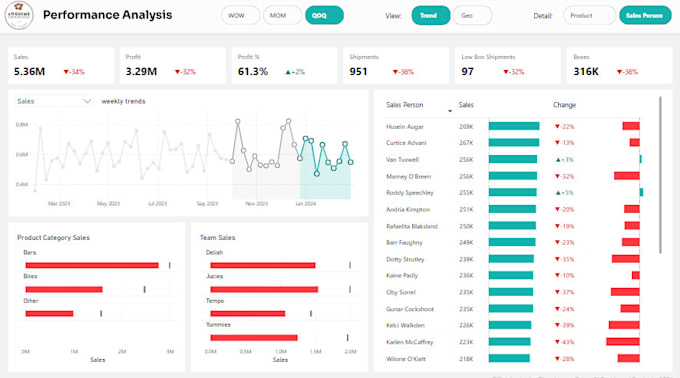Open the Sales 5.36M KPI card

61,65
